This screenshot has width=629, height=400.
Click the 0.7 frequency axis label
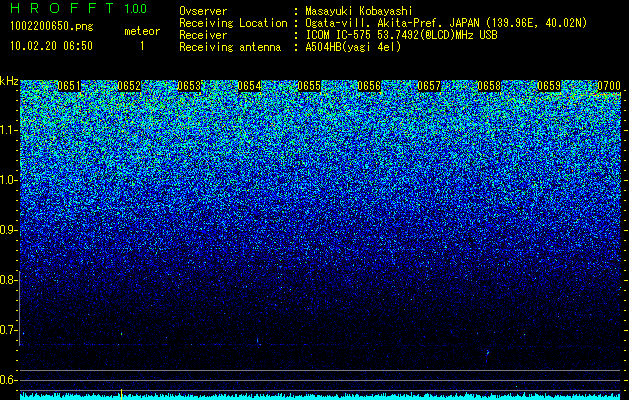(9, 330)
